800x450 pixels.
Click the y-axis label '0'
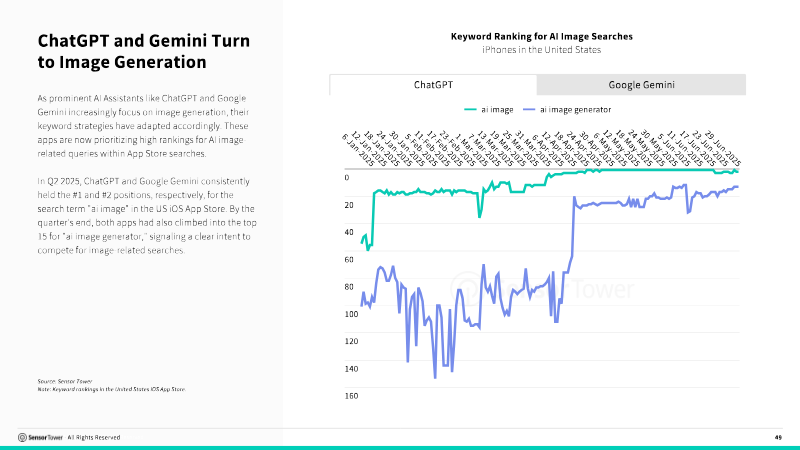[x=347, y=178]
